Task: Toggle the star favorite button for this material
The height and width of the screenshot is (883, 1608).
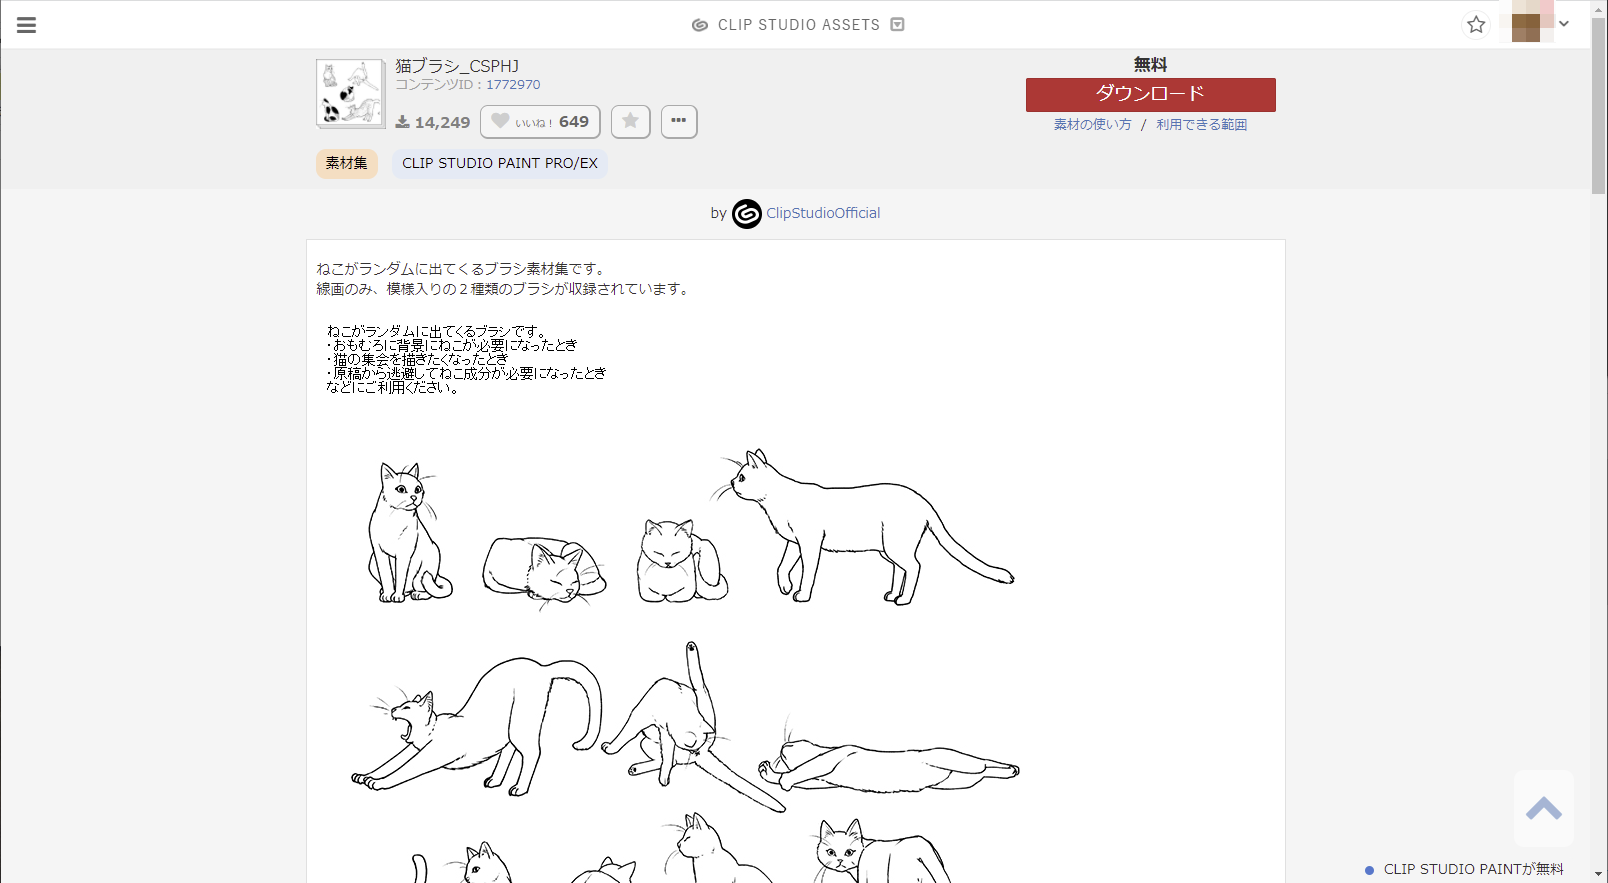Action: tap(630, 122)
